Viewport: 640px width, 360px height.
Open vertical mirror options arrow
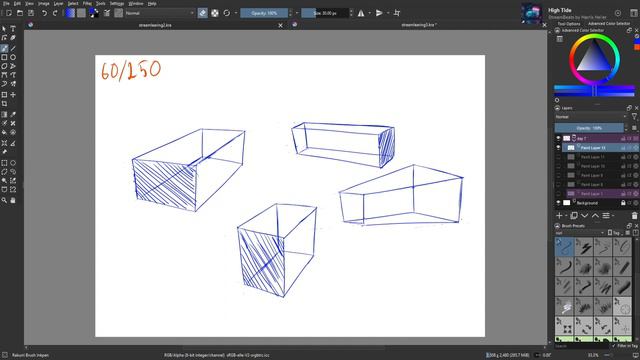pos(388,13)
